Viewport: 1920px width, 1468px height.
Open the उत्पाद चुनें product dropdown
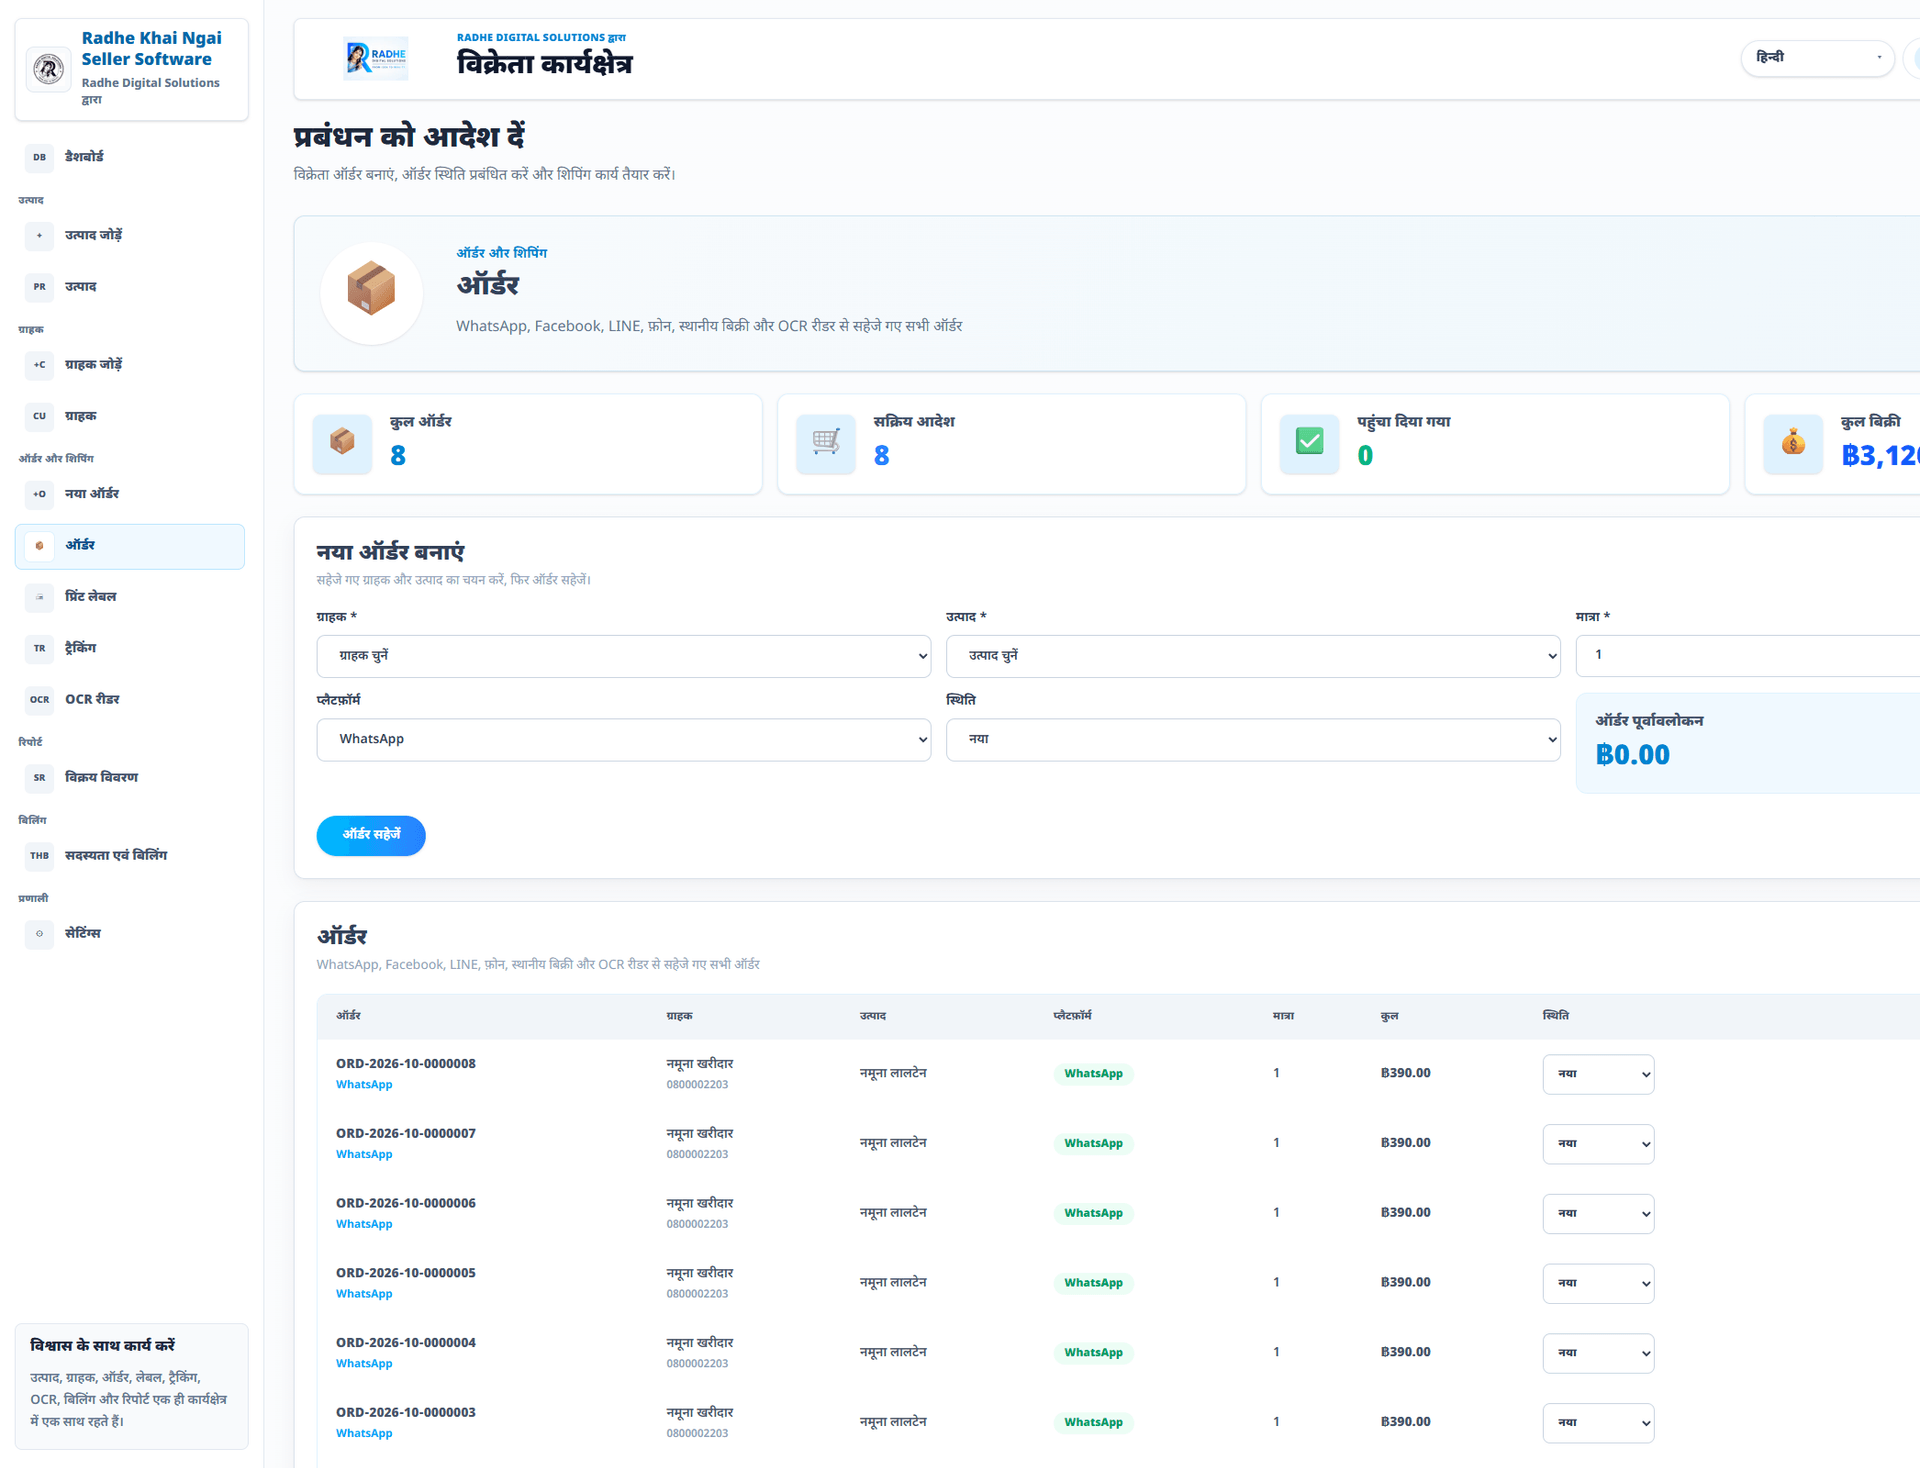coord(1253,656)
